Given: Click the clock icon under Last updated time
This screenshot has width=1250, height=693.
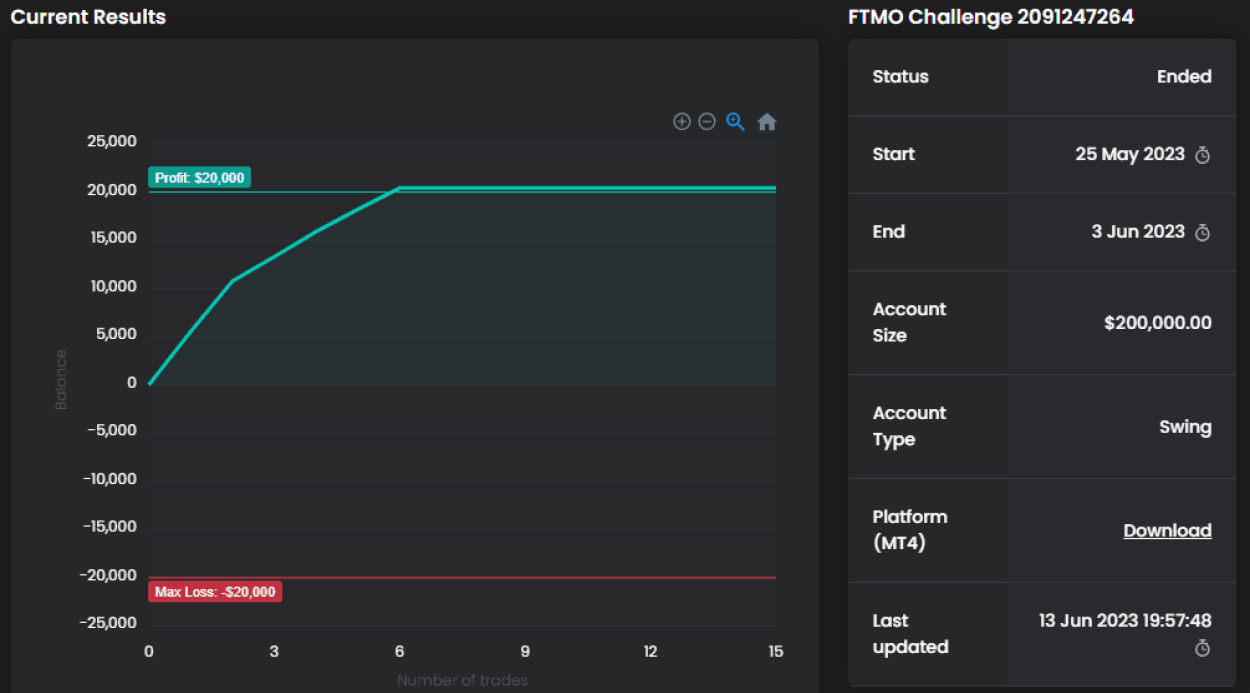Looking at the screenshot, I should click(x=1203, y=648).
